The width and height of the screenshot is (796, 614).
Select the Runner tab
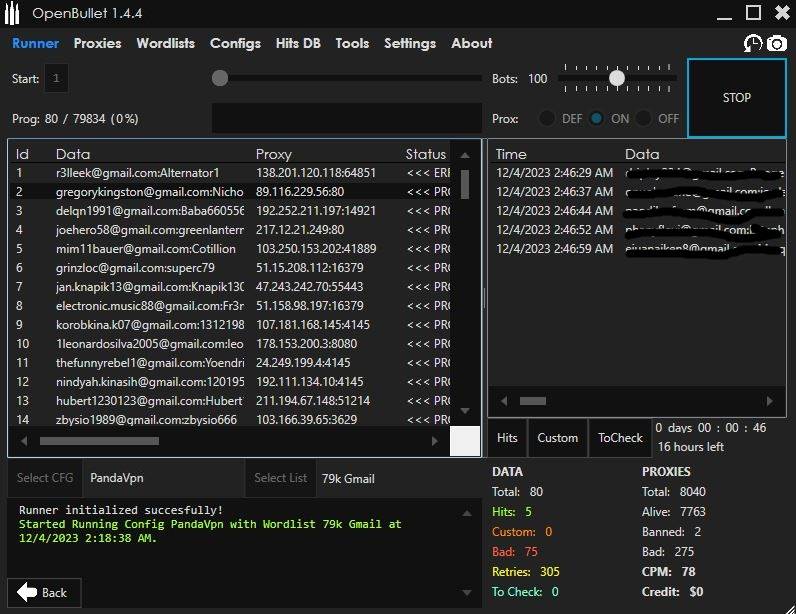[x=36, y=43]
